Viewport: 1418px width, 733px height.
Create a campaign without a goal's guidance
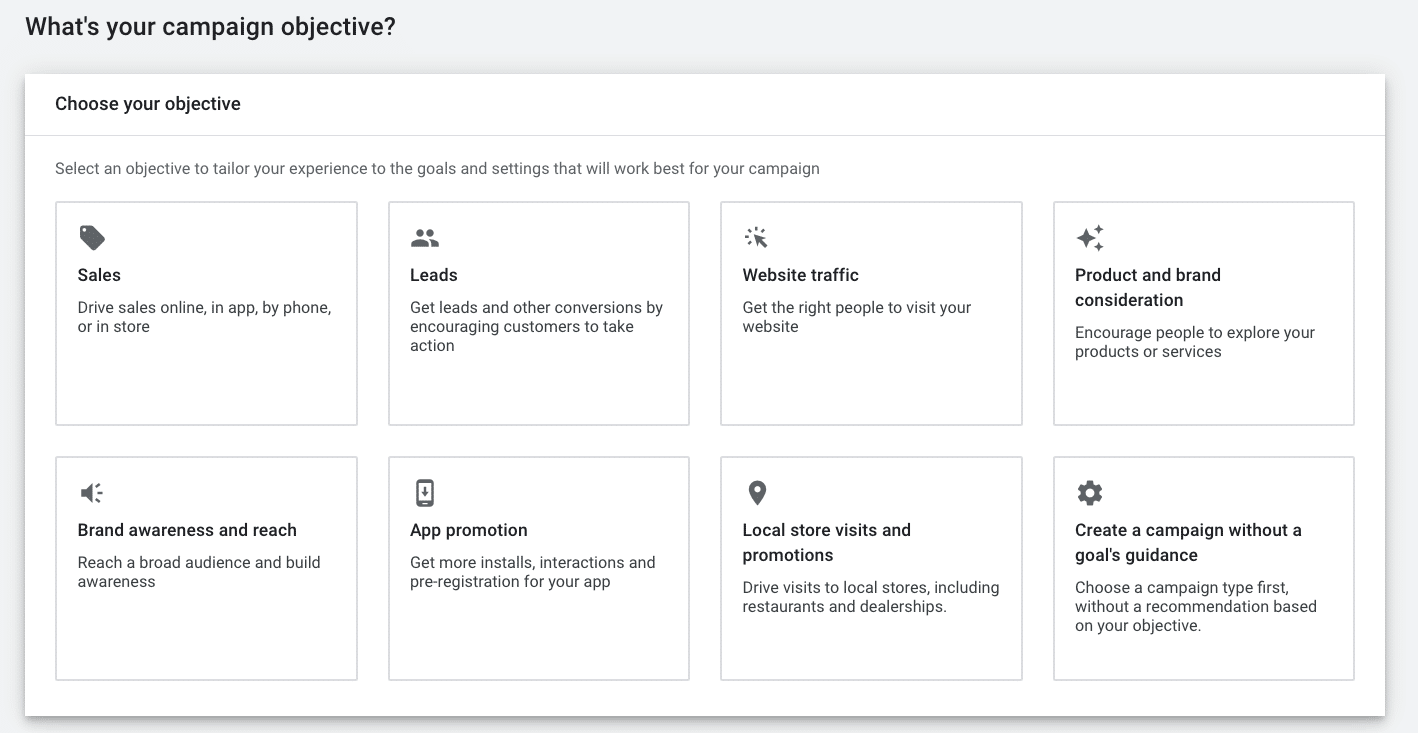click(x=1203, y=567)
